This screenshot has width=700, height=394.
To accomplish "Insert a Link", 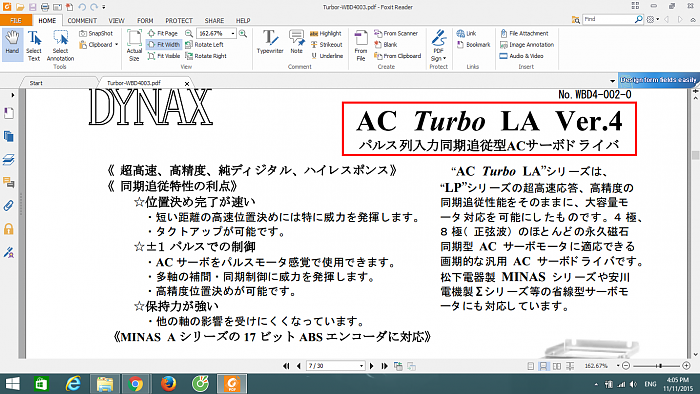I will pos(467,33).
